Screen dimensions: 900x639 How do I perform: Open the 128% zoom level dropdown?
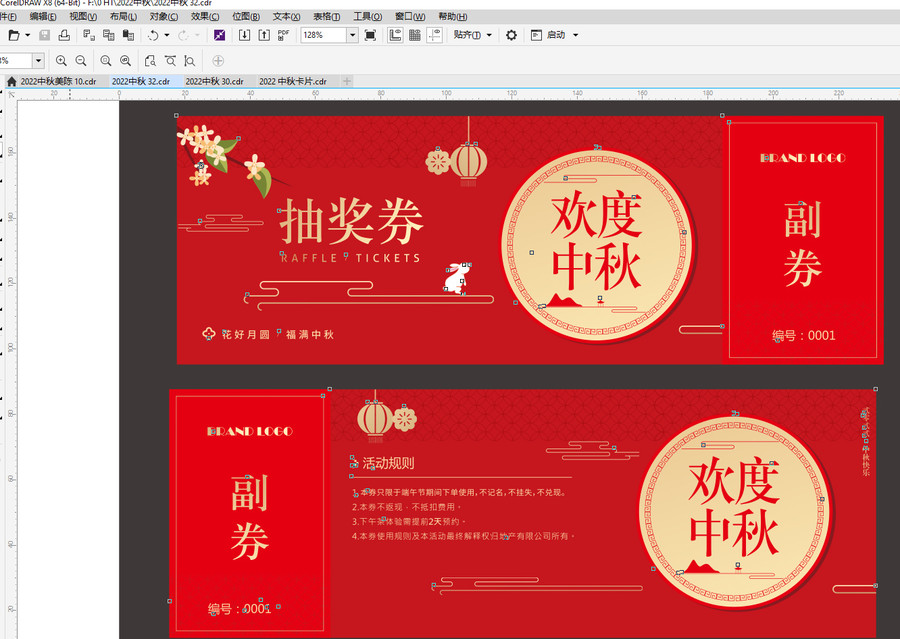352,35
